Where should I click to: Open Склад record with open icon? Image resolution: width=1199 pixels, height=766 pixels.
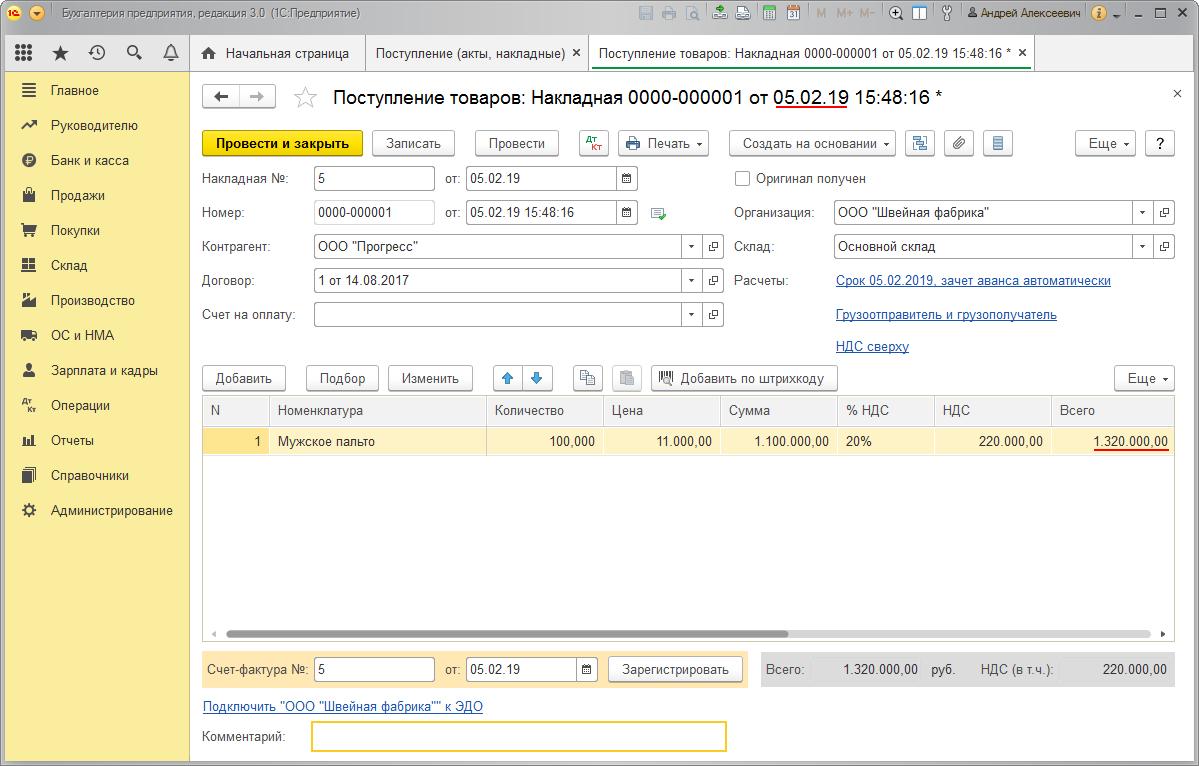point(1165,247)
